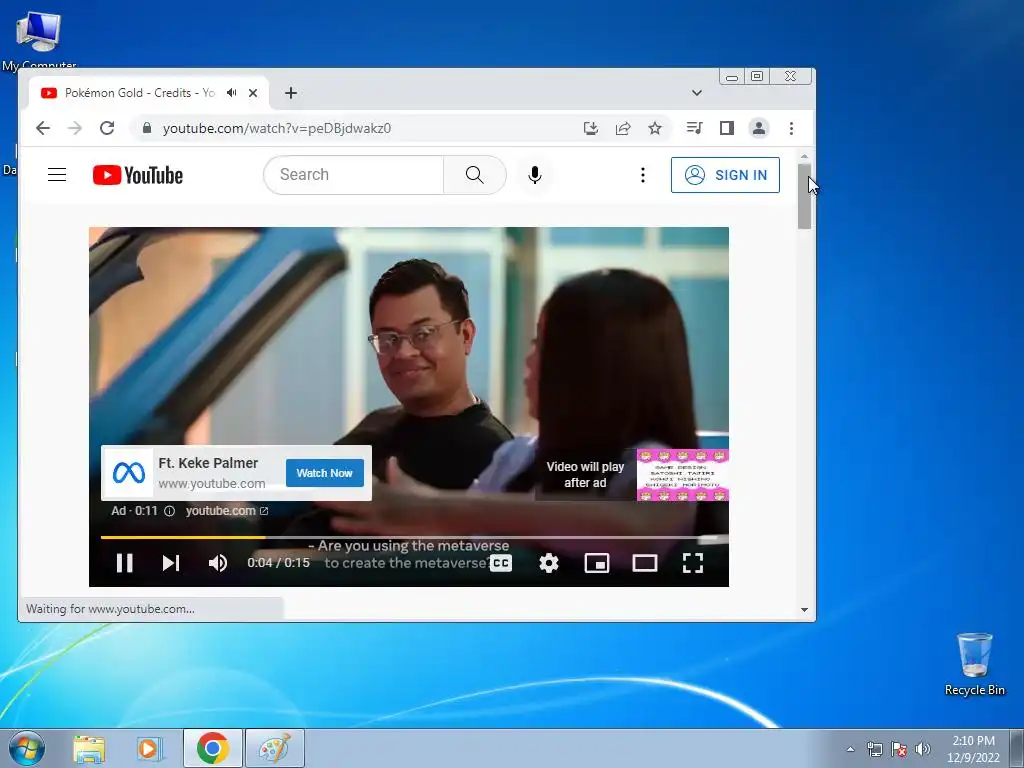Screen dimensions: 1024x768
Task: Go back in Chrome
Action: tap(43, 128)
